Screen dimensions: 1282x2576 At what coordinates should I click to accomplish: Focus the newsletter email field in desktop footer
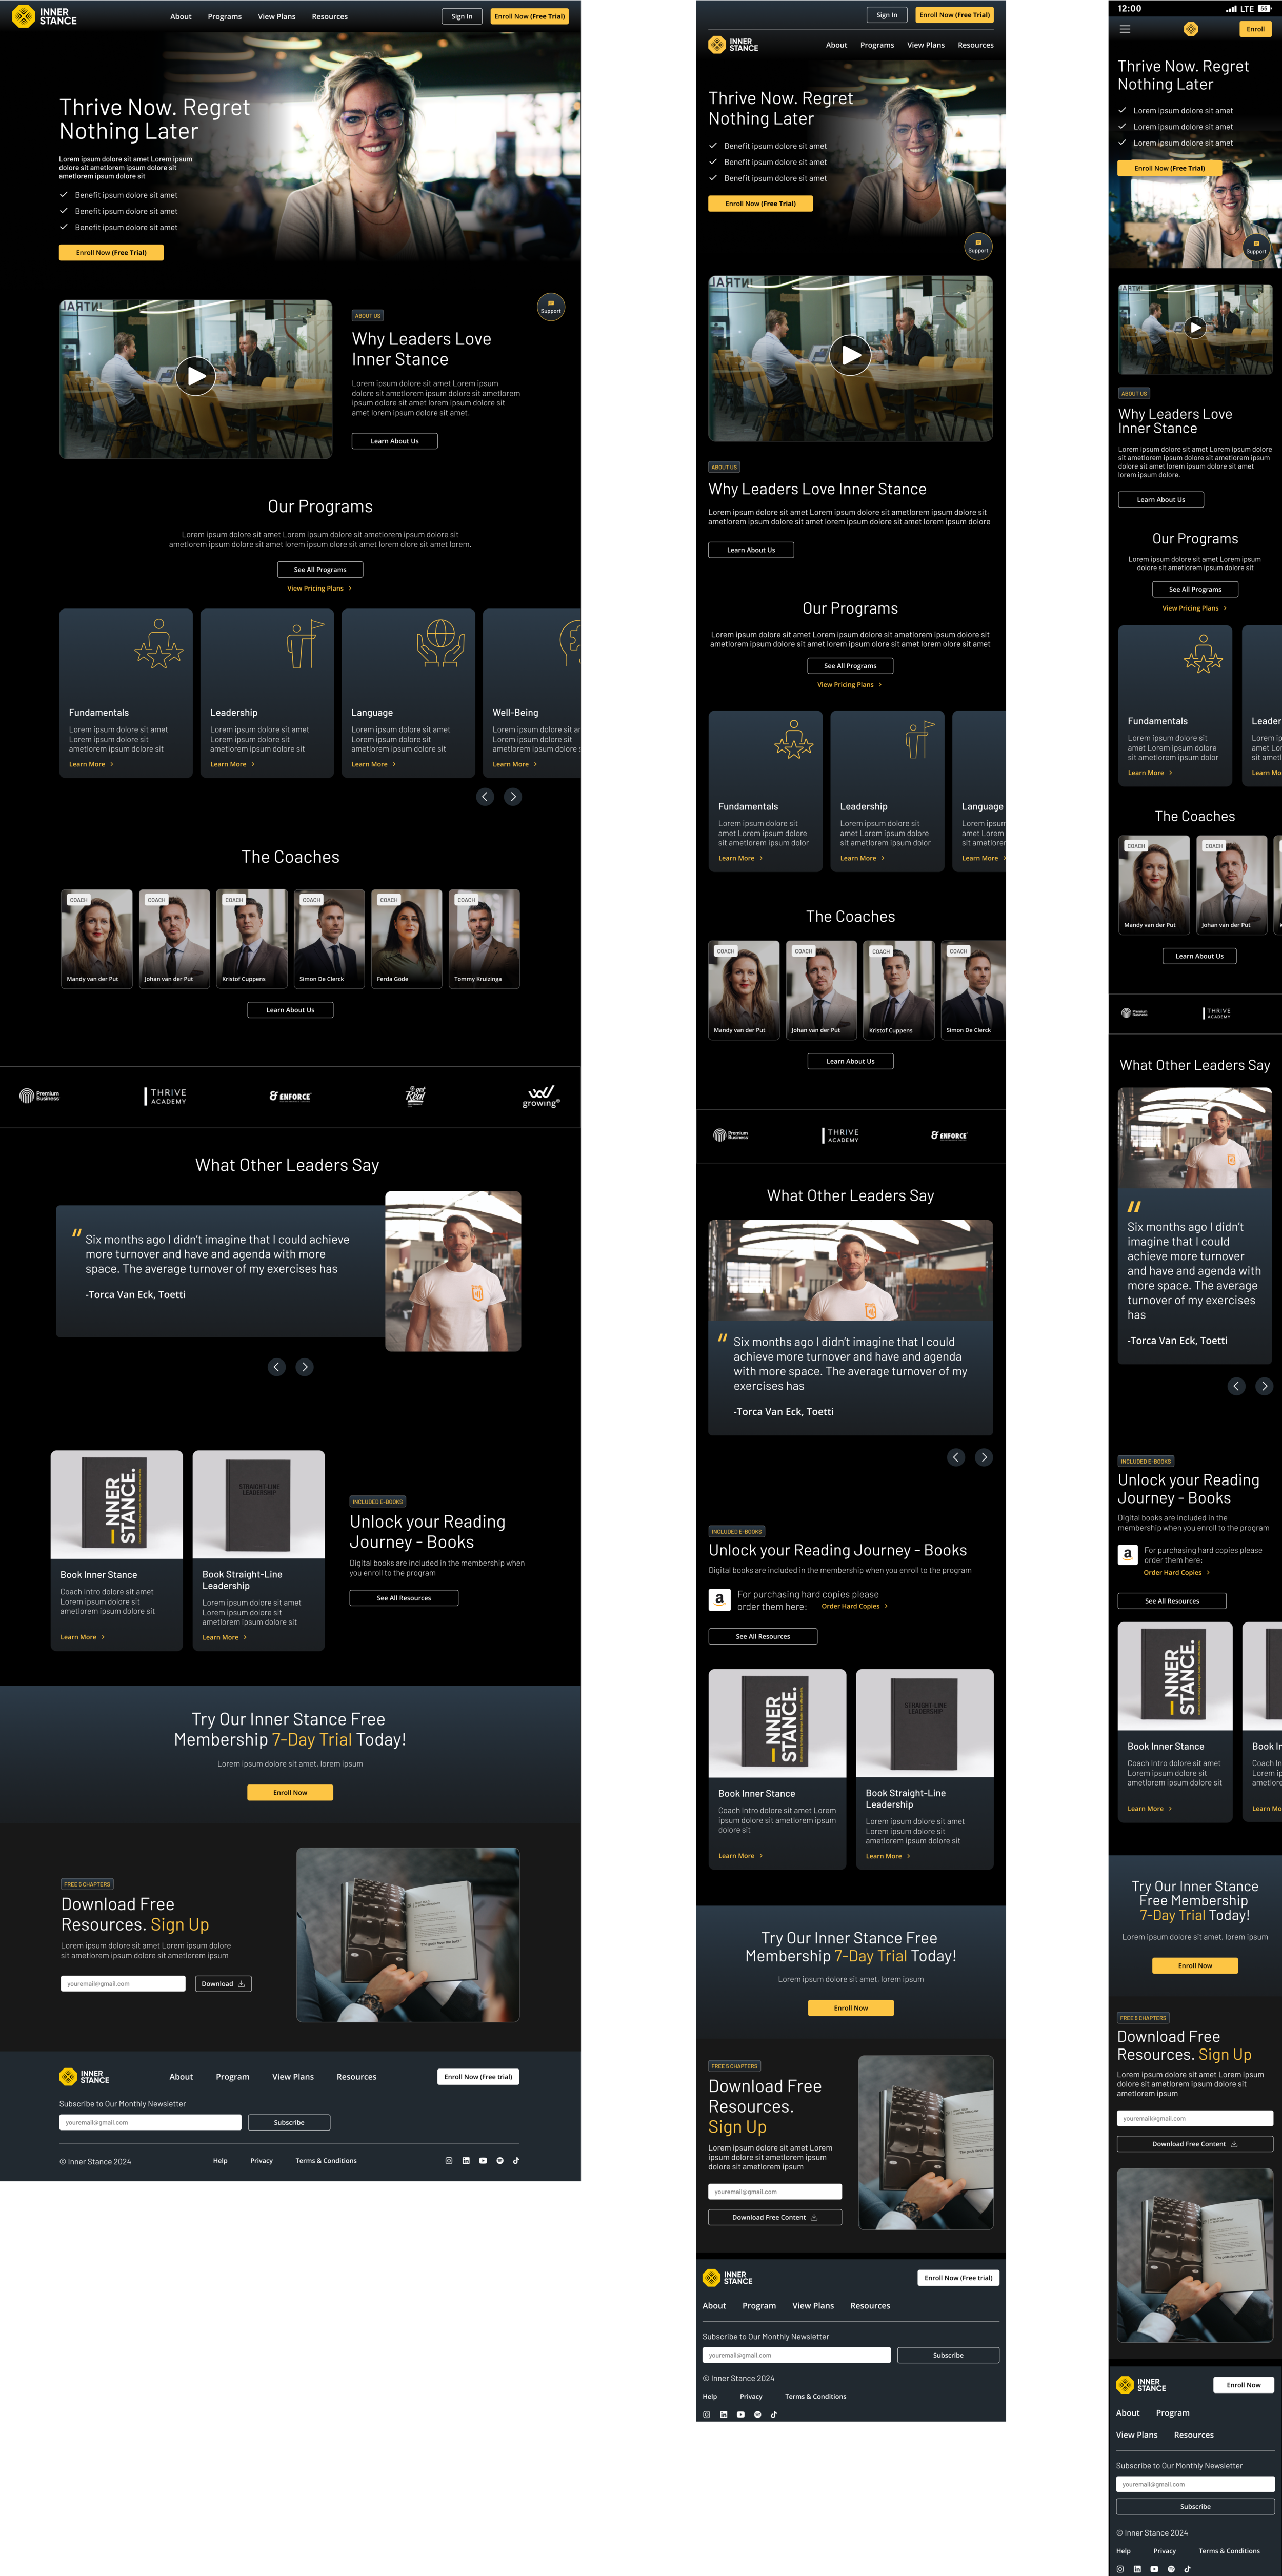150,2122
